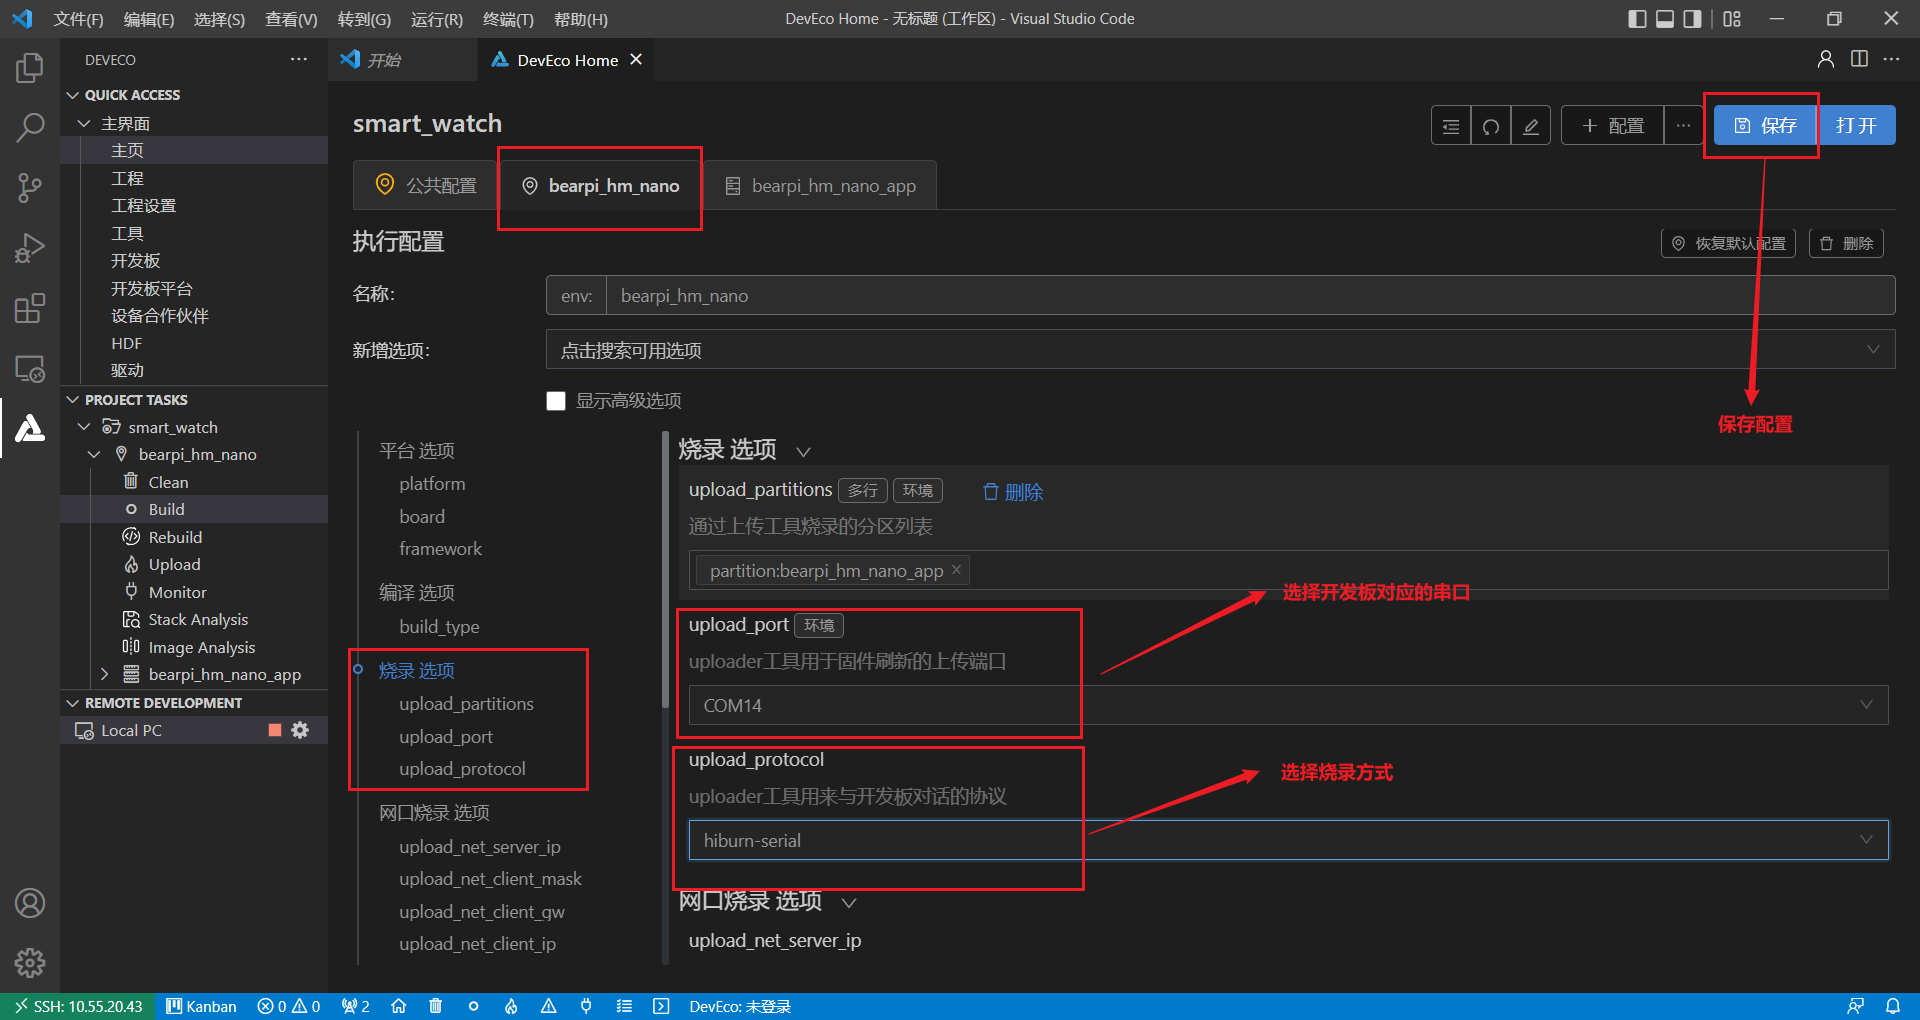Toggle the bottom panel layout icon
This screenshot has height=1020, width=1920.
point(1665,19)
